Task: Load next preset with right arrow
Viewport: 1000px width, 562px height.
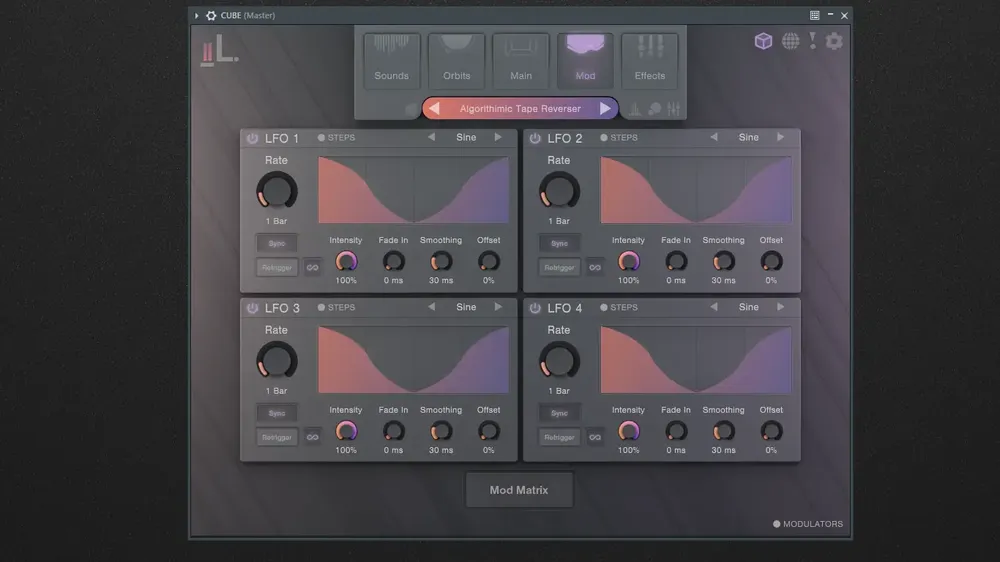Action: pos(605,108)
